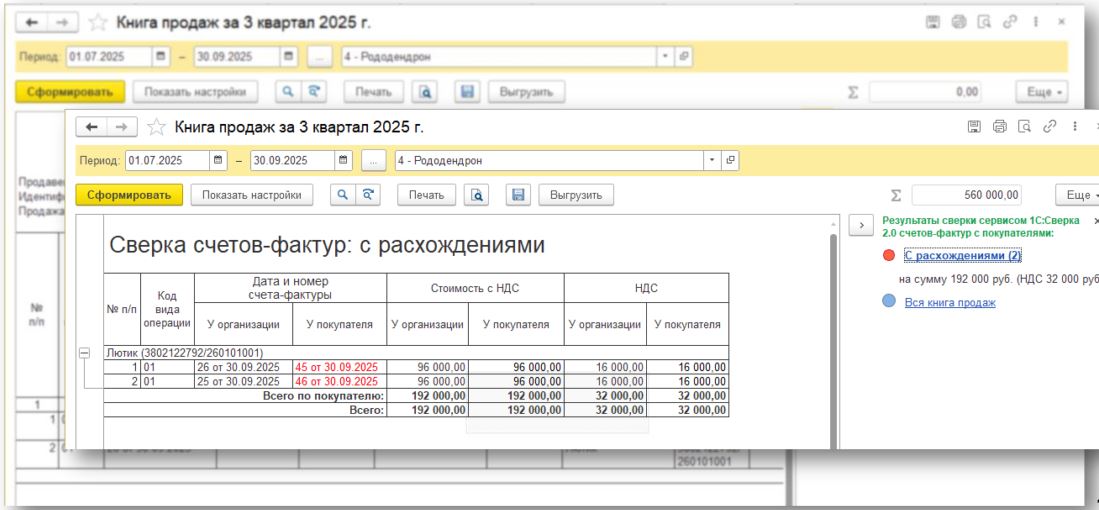Click Печать in background window
The height and width of the screenshot is (510, 1099).
[374, 92]
